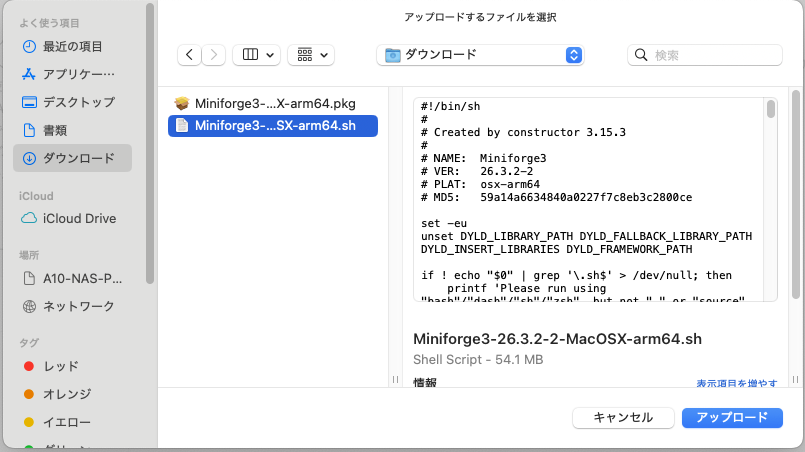This screenshot has height=452, width=805.
Task: Open 書類 in the sidebar
Action: [72, 130]
